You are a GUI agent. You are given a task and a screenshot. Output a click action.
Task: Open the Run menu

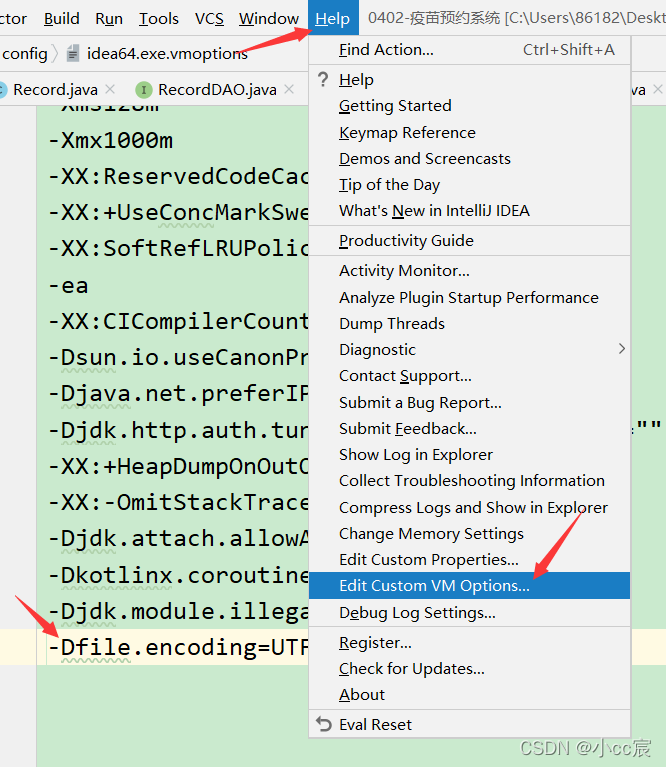point(109,19)
